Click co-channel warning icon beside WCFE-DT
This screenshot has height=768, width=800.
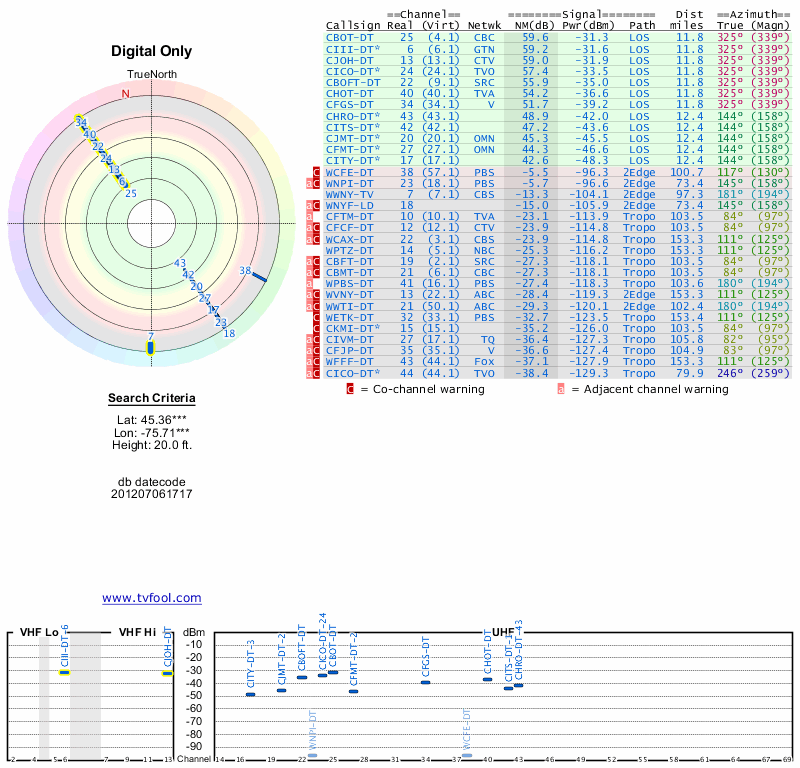(317, 172)
